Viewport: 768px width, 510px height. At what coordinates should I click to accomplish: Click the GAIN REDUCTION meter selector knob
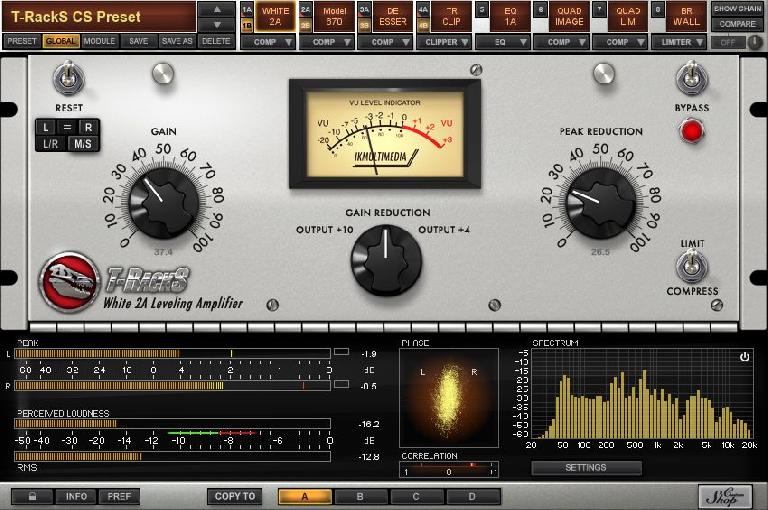click(x=386, y=260)
